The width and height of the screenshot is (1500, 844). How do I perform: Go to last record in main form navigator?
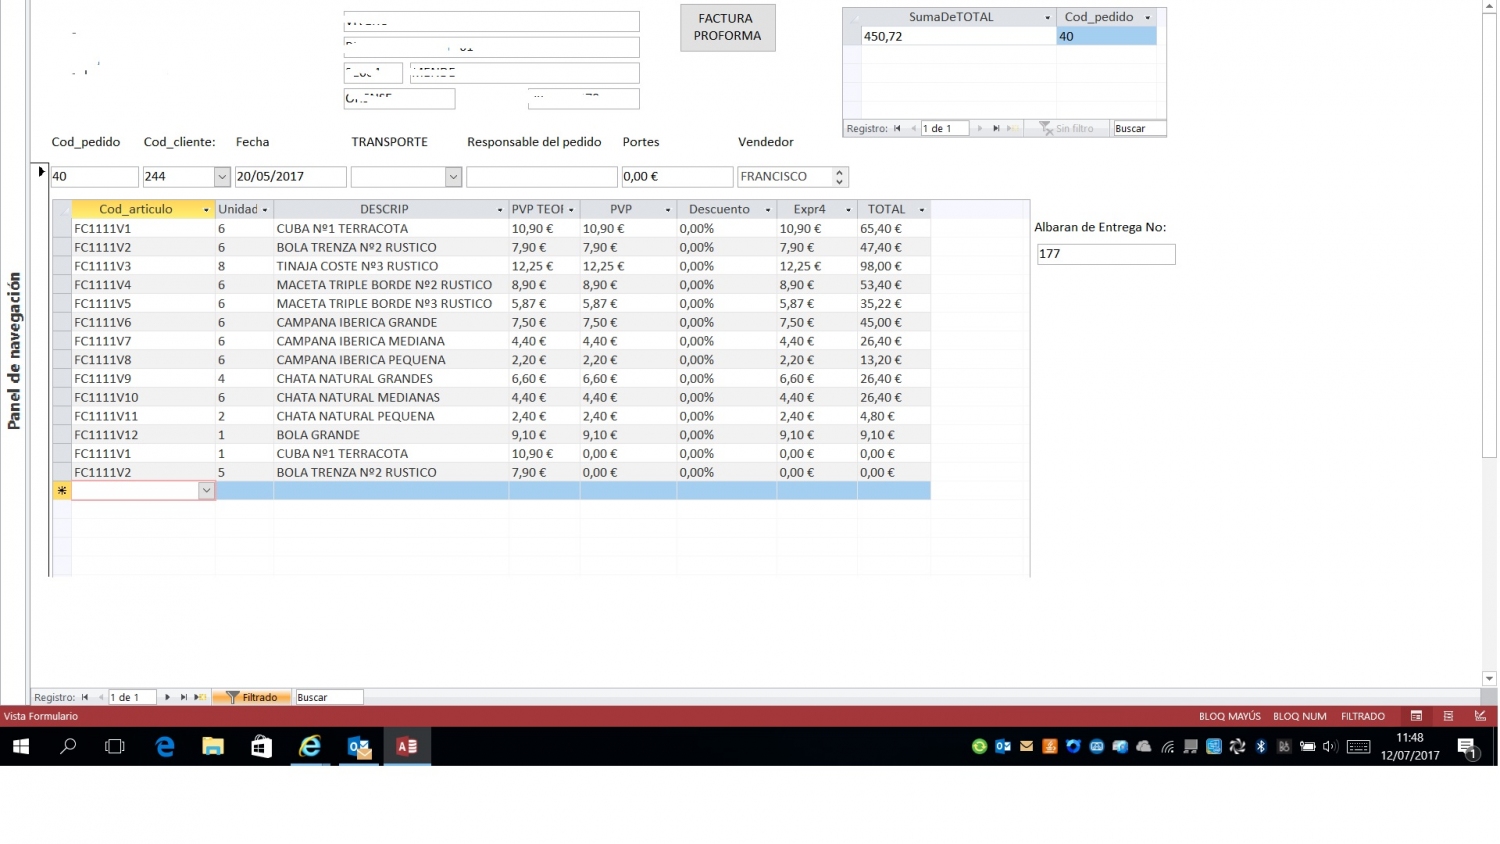[184, 697]
